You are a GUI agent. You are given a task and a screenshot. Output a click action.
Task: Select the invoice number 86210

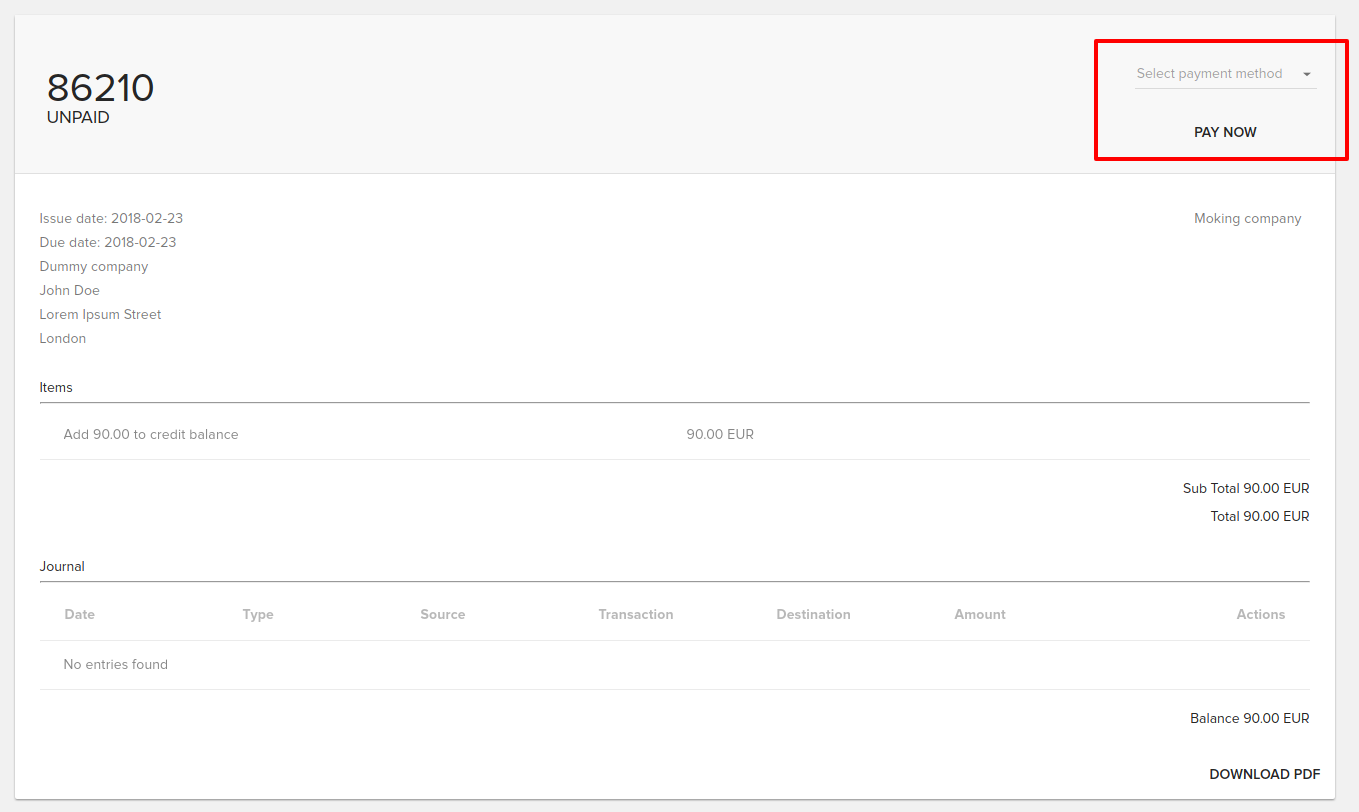point(100,87)
